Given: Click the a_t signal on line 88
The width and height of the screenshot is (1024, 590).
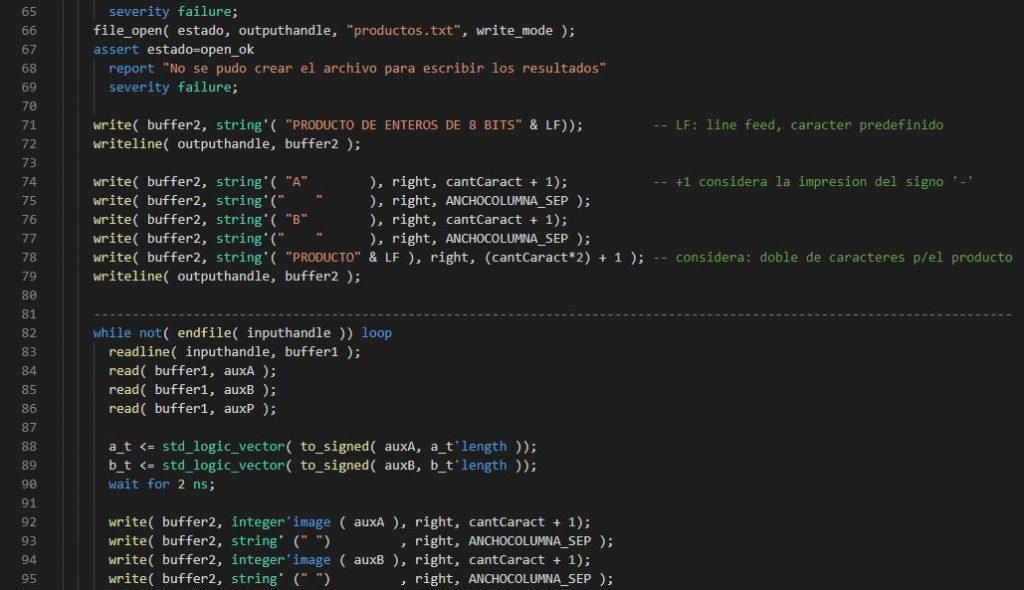Looking at the screenshot, I should coord(120,446).
